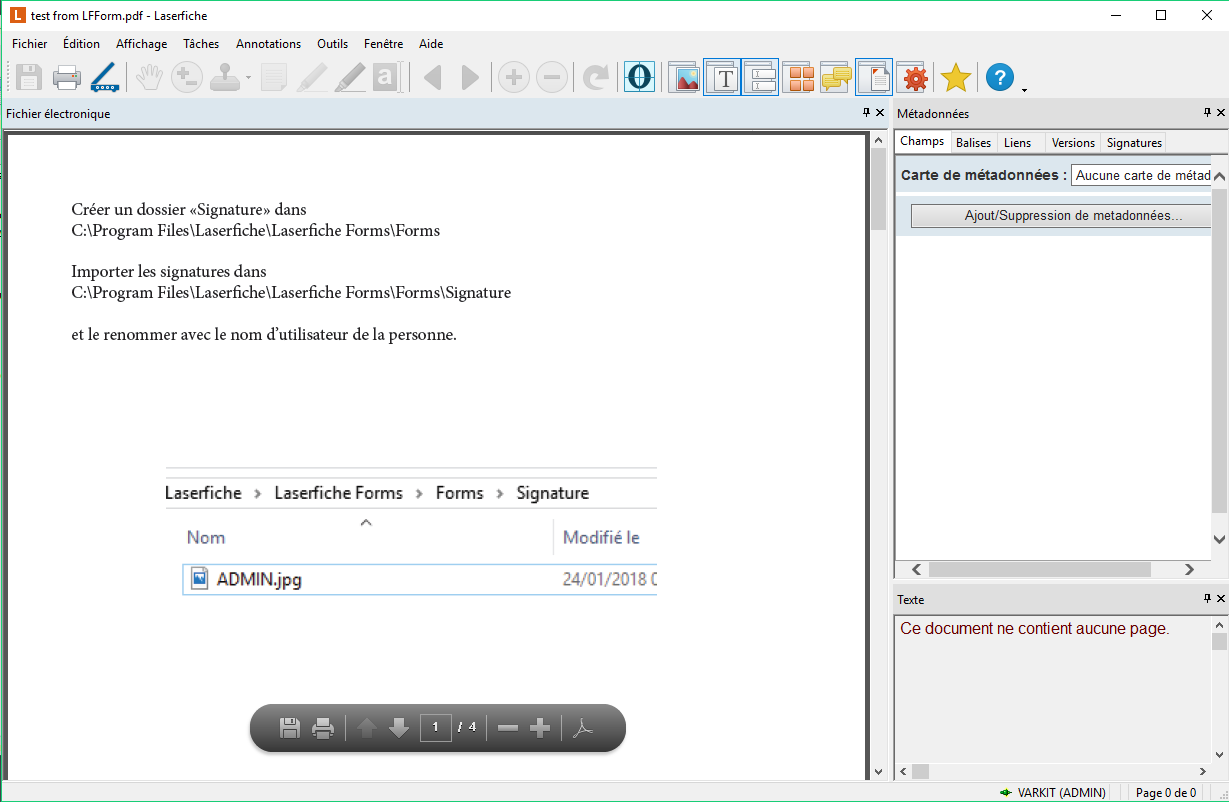Click the Scan icon in the toolbar

pos(105,77)
